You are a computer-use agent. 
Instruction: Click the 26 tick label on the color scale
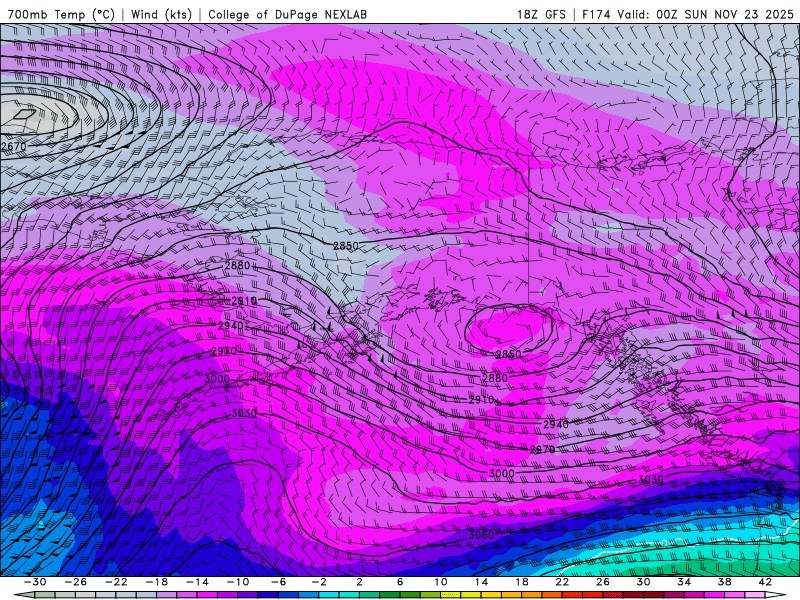point(603,582)
